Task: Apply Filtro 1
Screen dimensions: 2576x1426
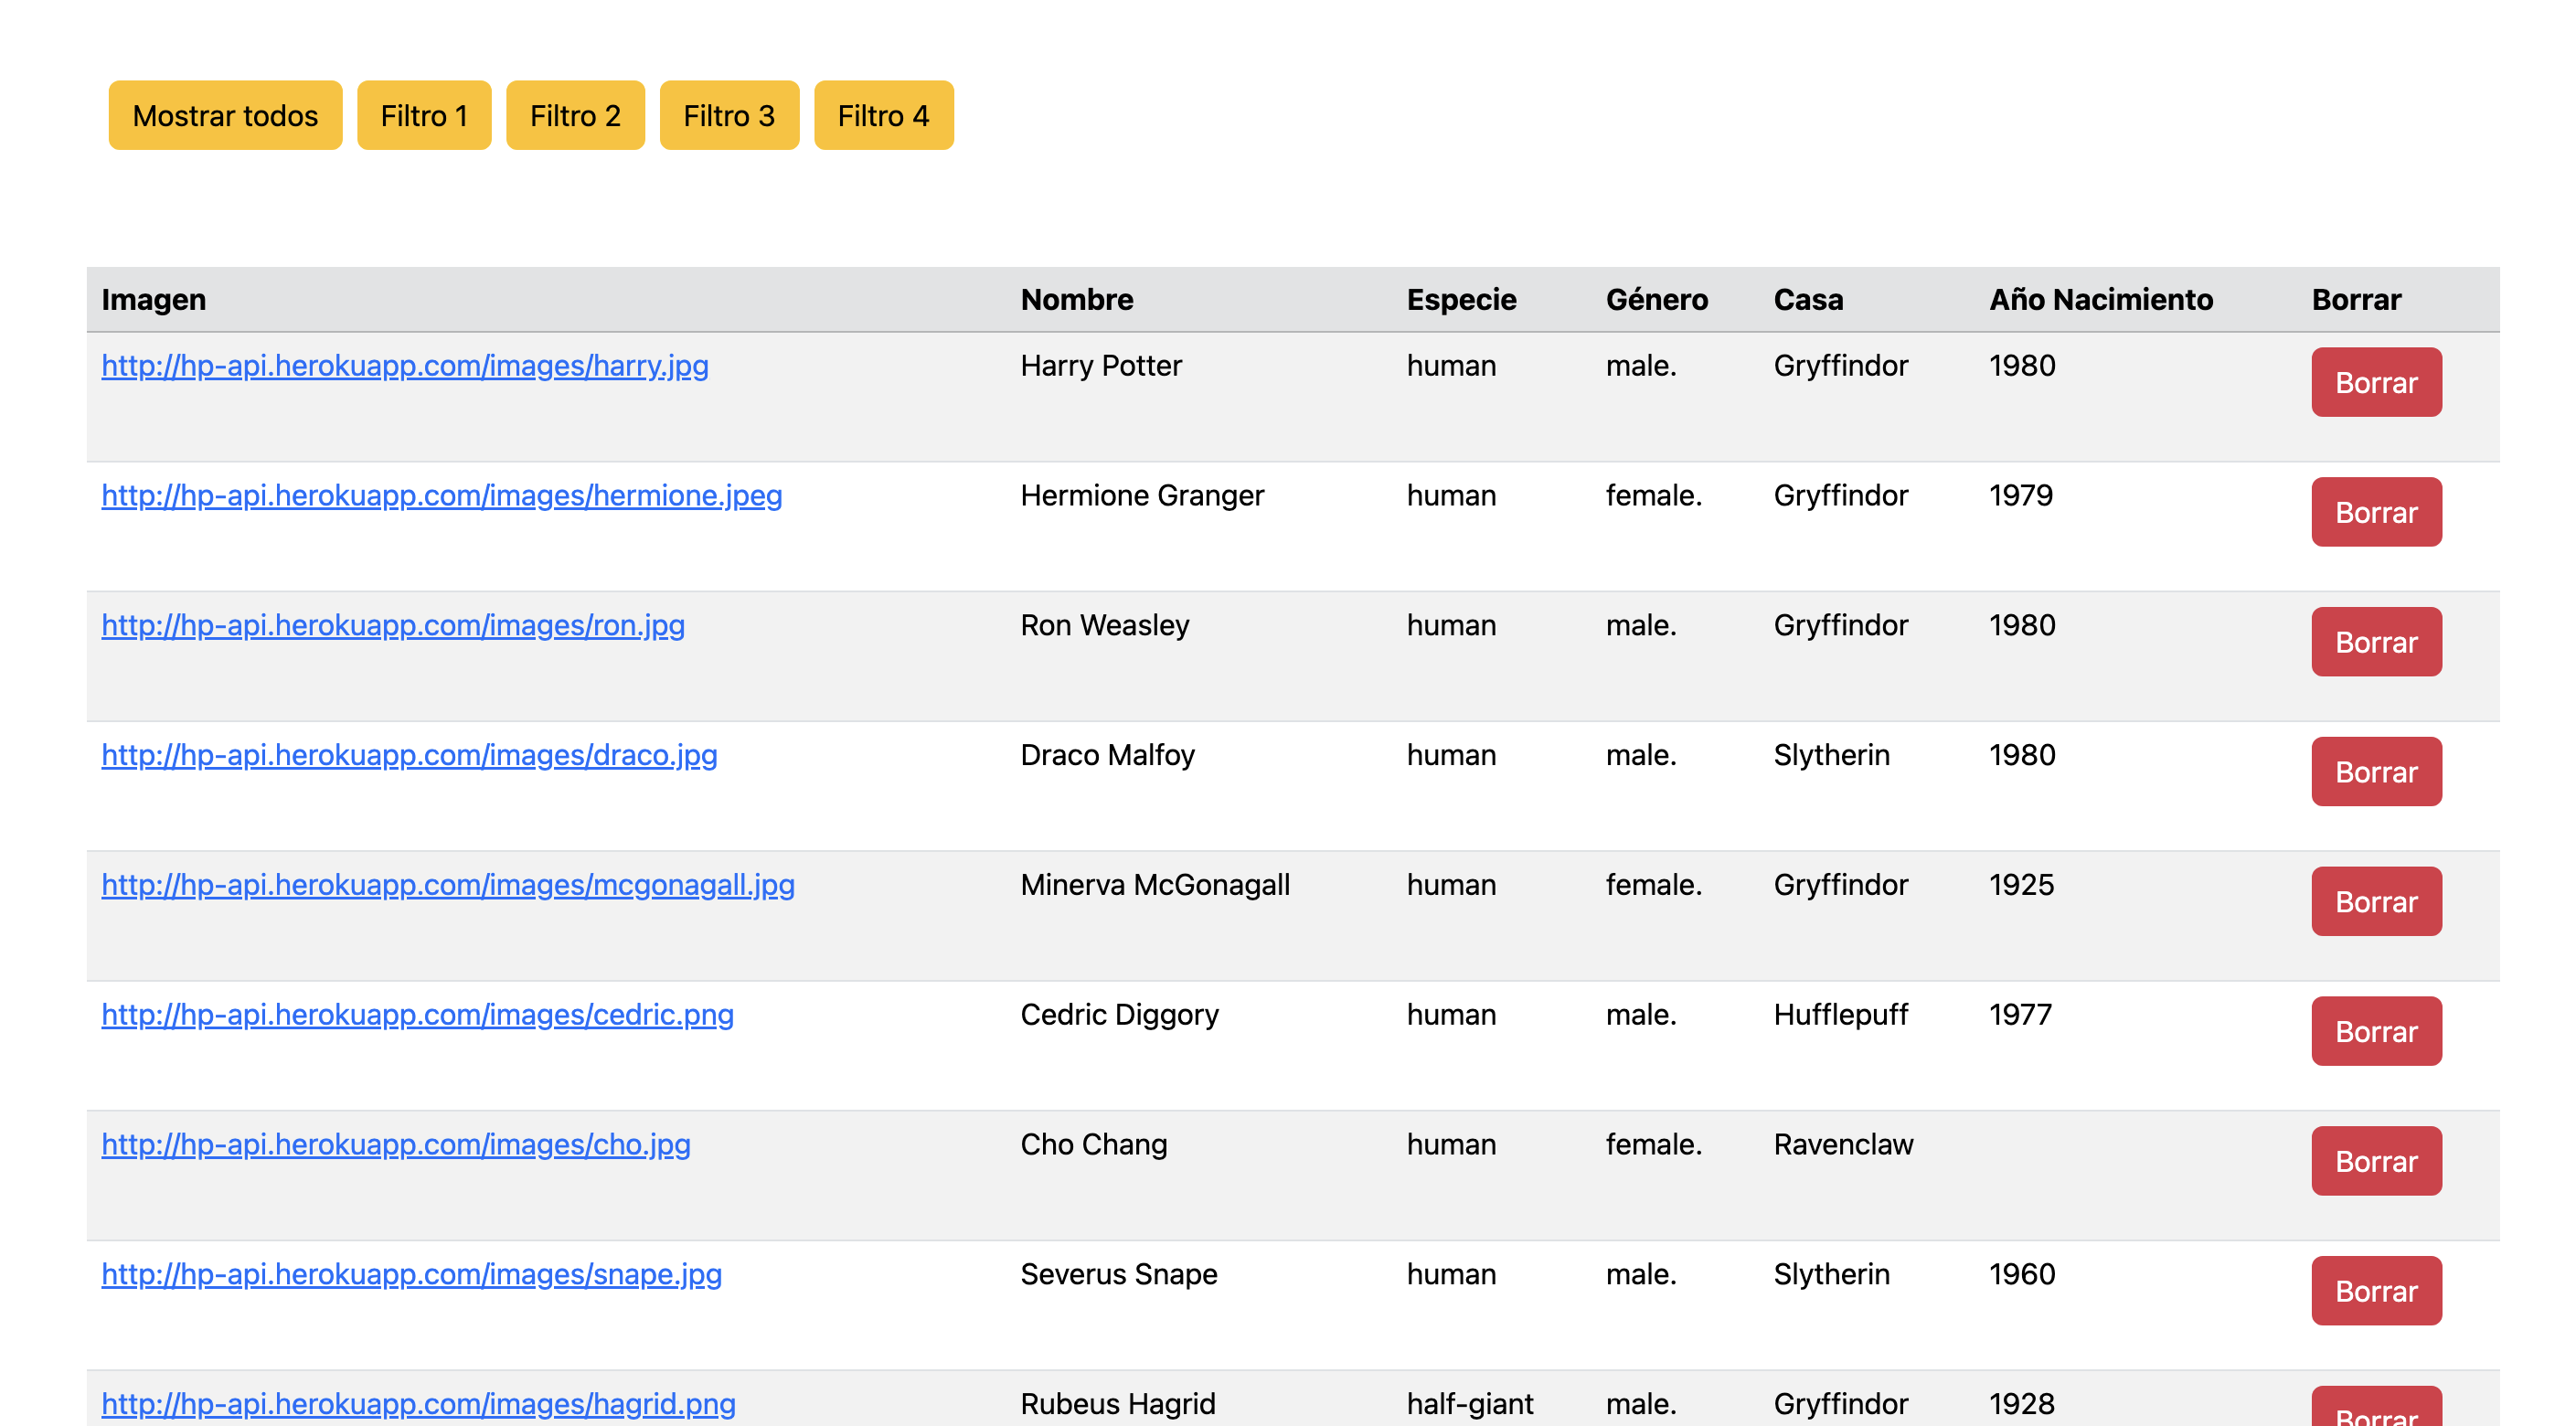Action: coord(424,116)
